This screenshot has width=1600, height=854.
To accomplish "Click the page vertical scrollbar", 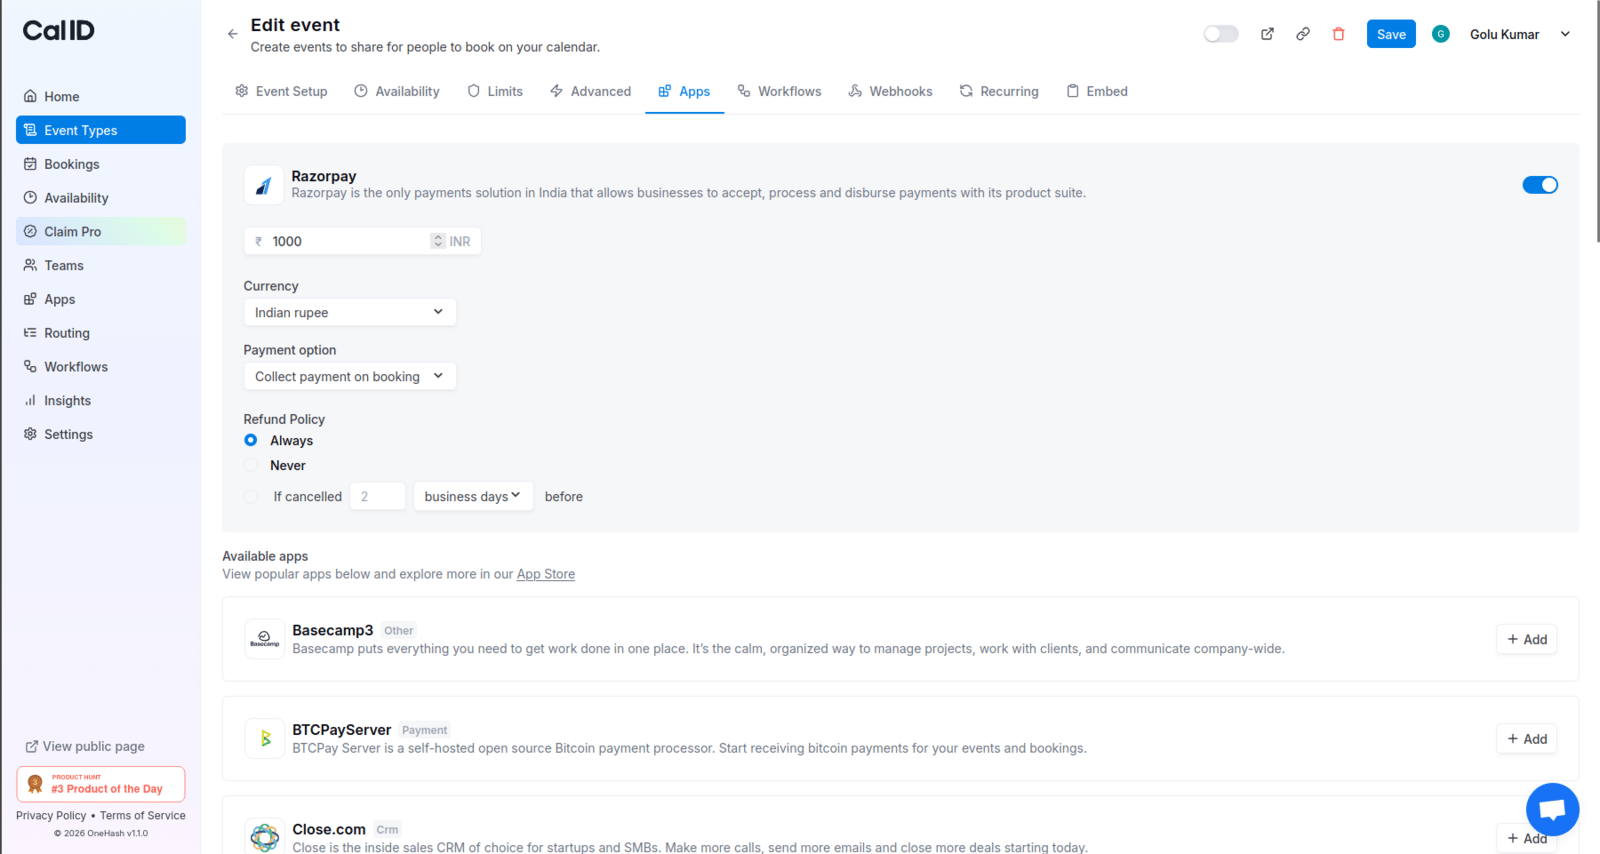I will coord(1597,121).
